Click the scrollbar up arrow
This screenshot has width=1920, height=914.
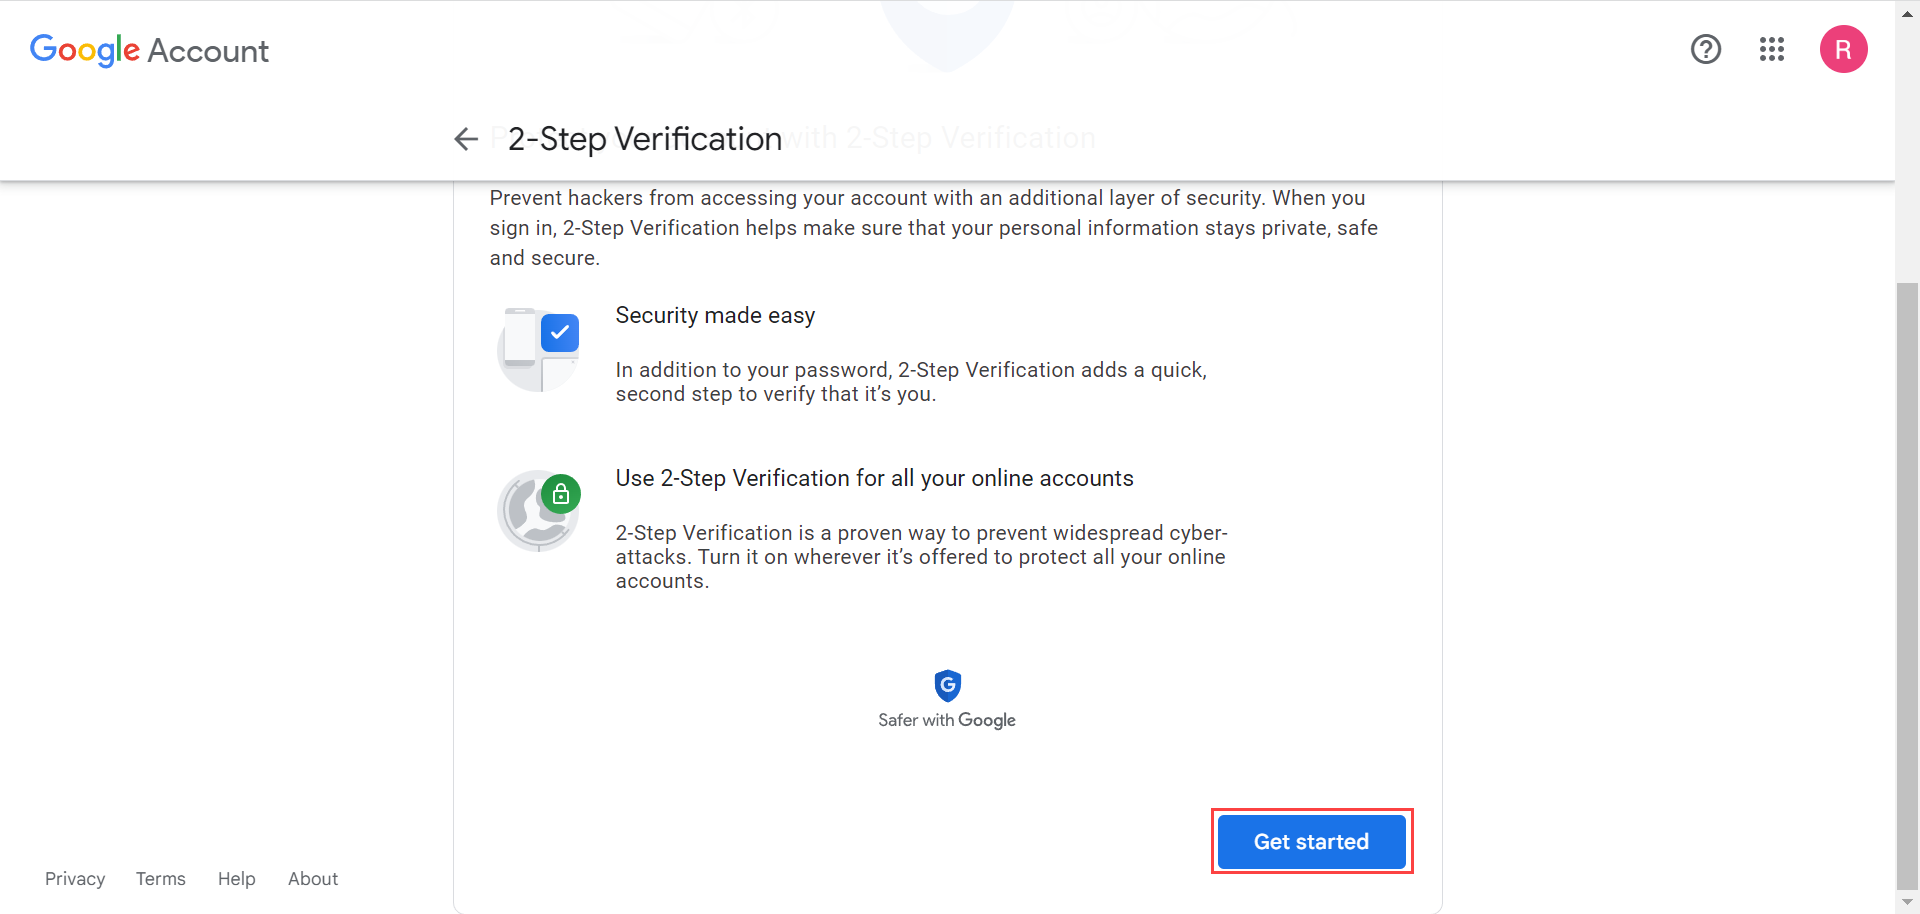coord(1907,13)
